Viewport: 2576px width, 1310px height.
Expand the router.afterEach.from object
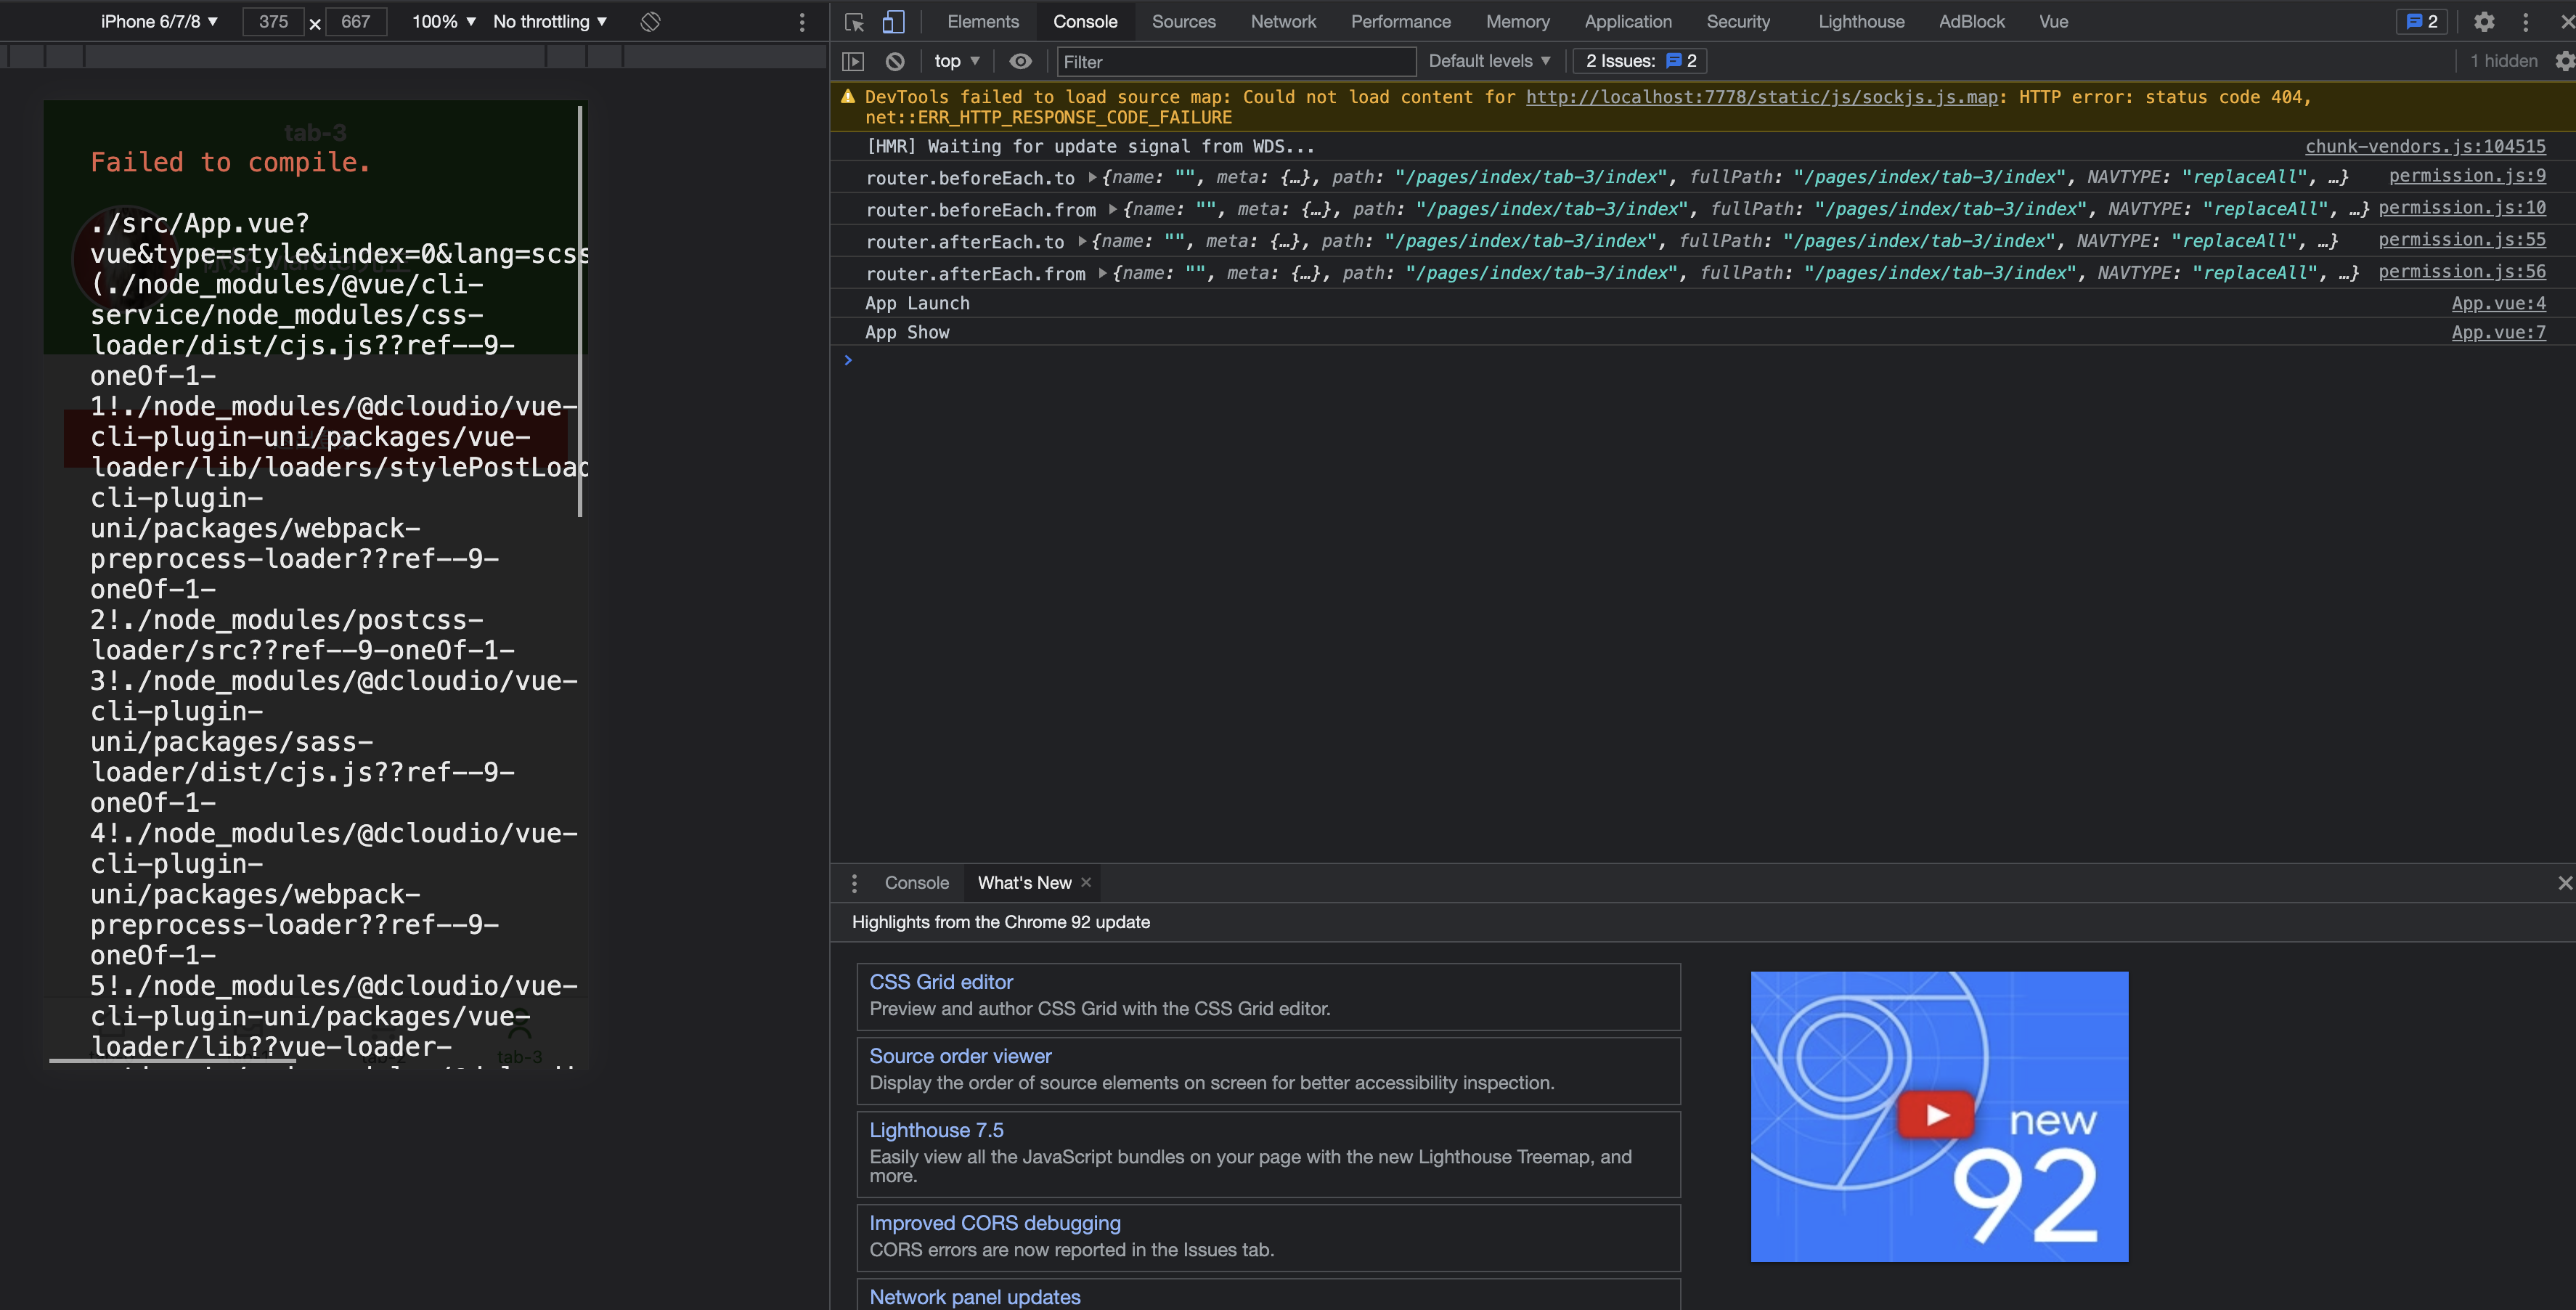(1103, 273)
